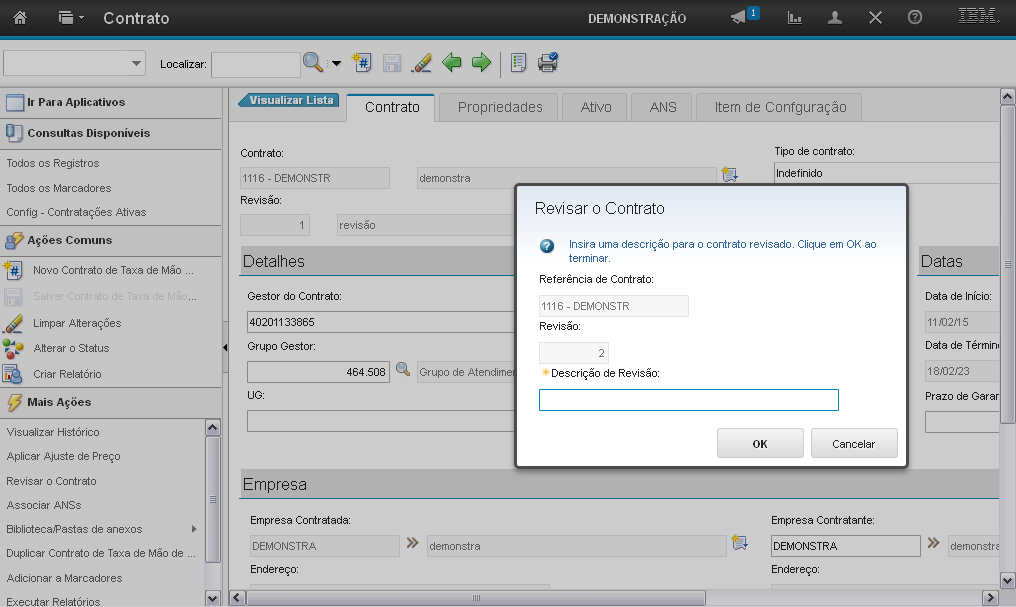Click Empresa Contratada detail chevron icon

tap(413, 543)
